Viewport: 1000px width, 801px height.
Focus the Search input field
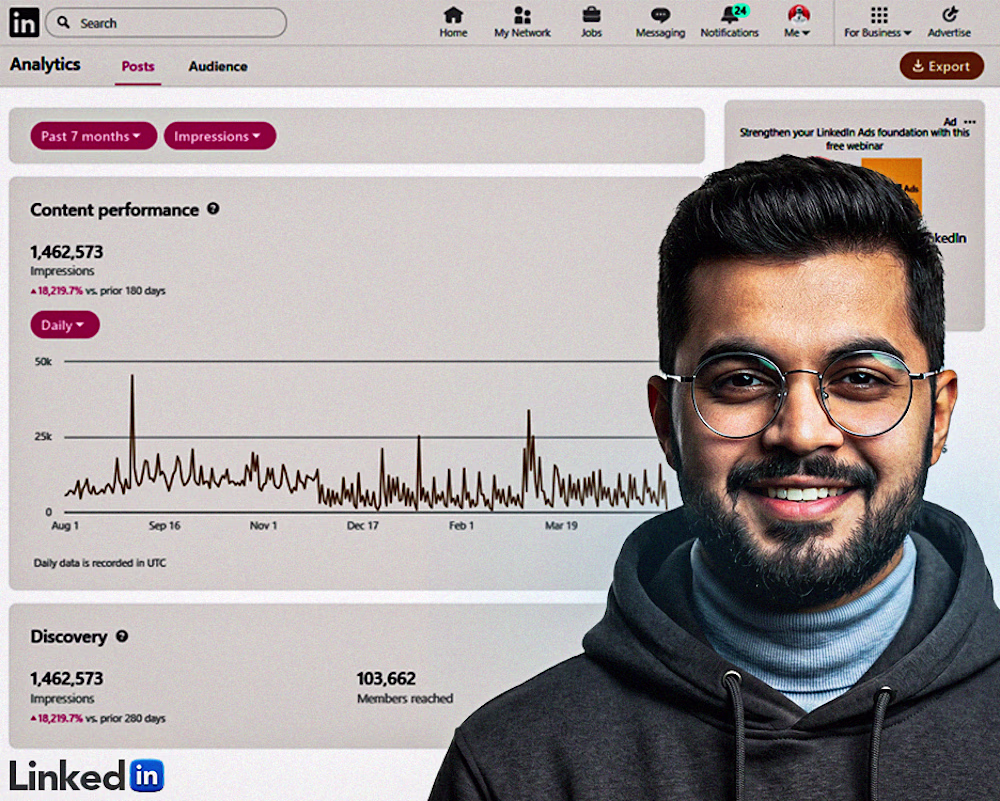(x=166, y=23)
